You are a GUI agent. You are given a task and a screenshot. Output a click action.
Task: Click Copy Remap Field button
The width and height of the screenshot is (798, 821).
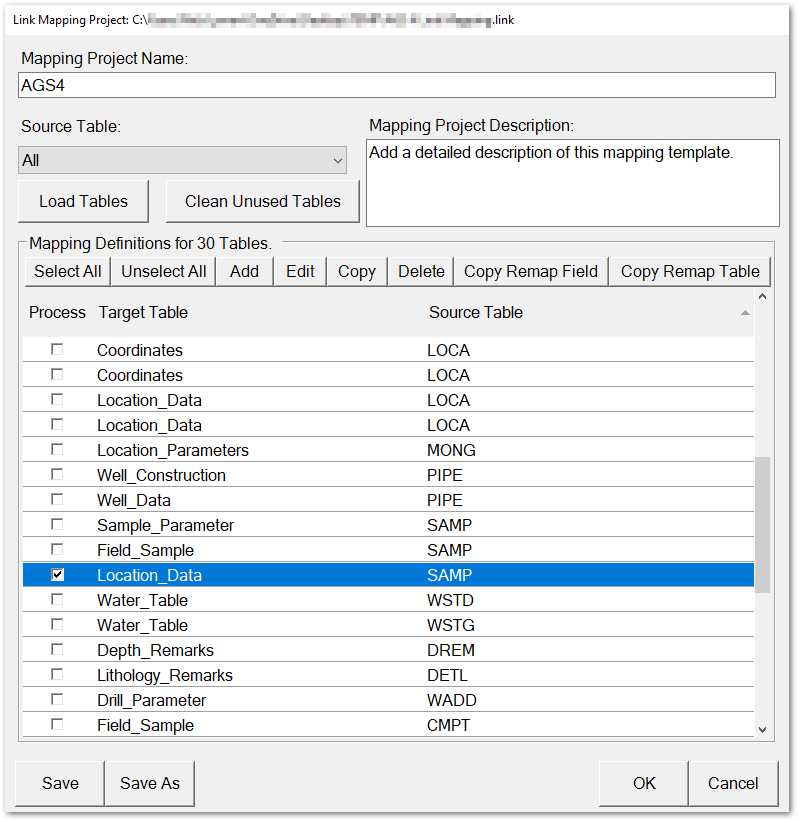(x=530, y=271)
